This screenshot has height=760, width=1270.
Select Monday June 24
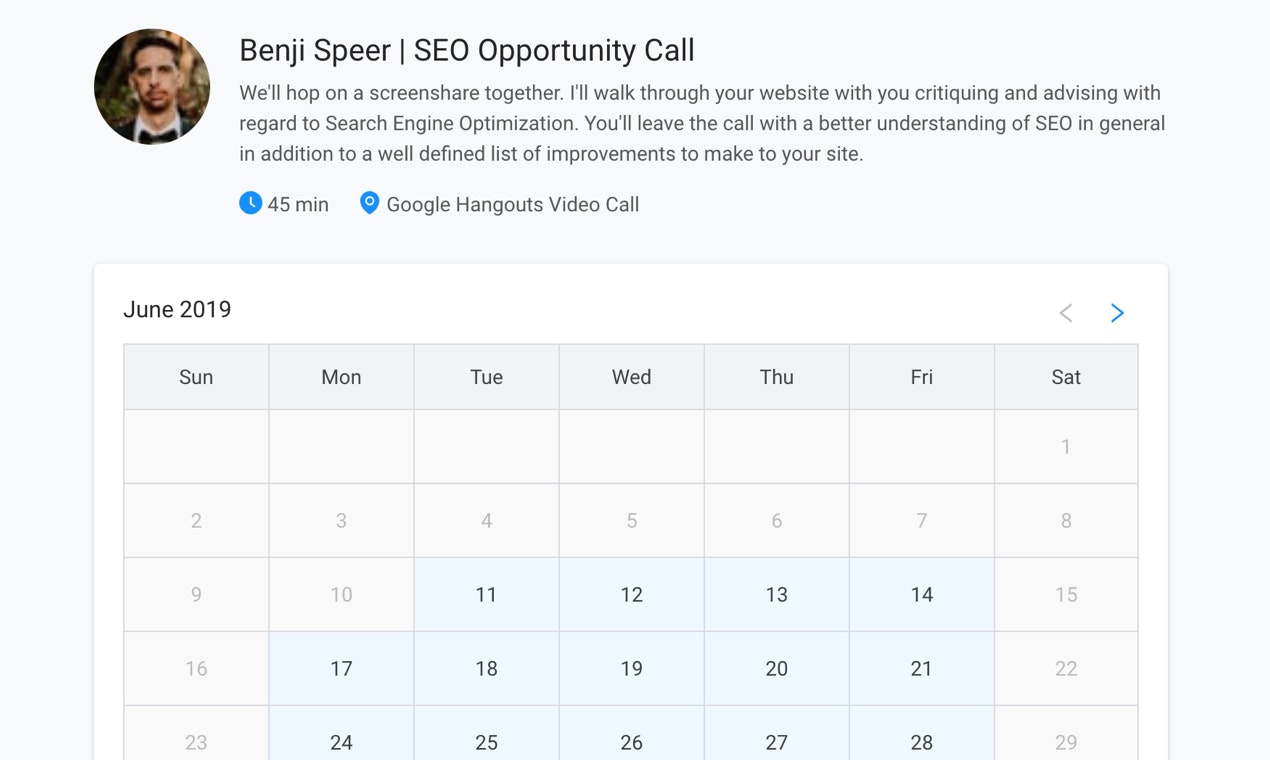click(341, 742)
